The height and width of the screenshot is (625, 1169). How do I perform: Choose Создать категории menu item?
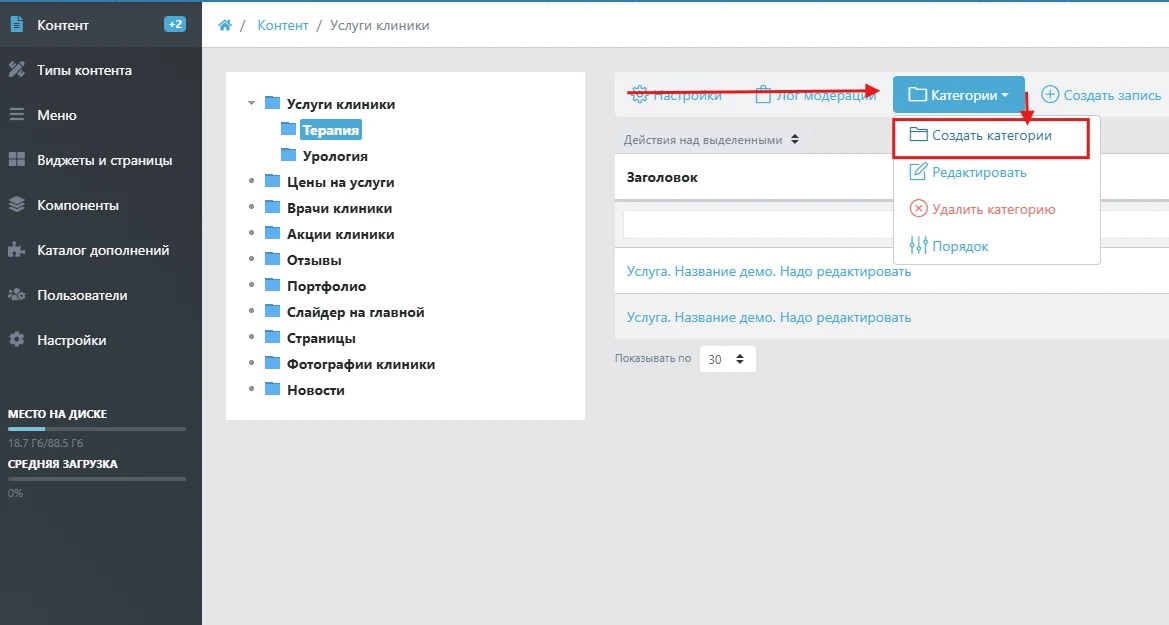[x=990, y=135]
